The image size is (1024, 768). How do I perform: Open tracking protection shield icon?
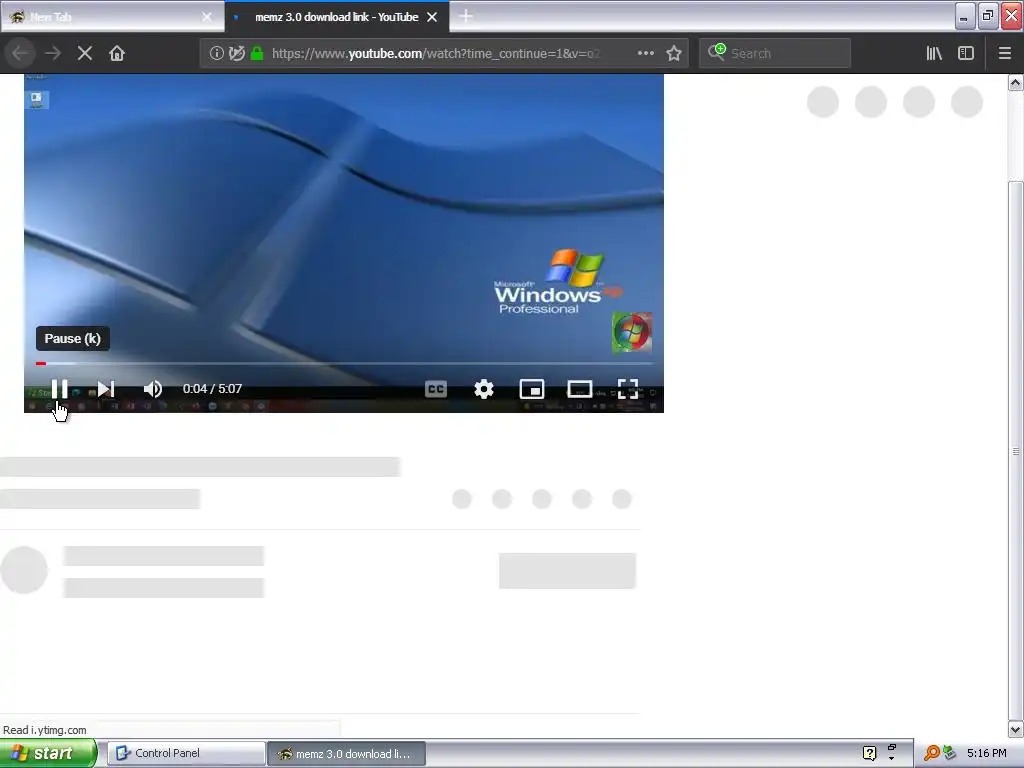pos(237,54)
